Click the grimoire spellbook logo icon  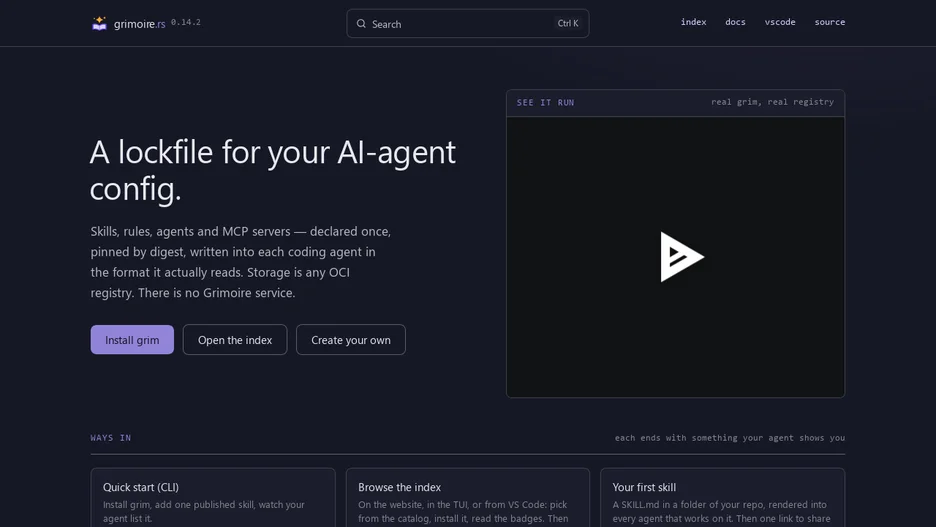[x=99, y=23]
